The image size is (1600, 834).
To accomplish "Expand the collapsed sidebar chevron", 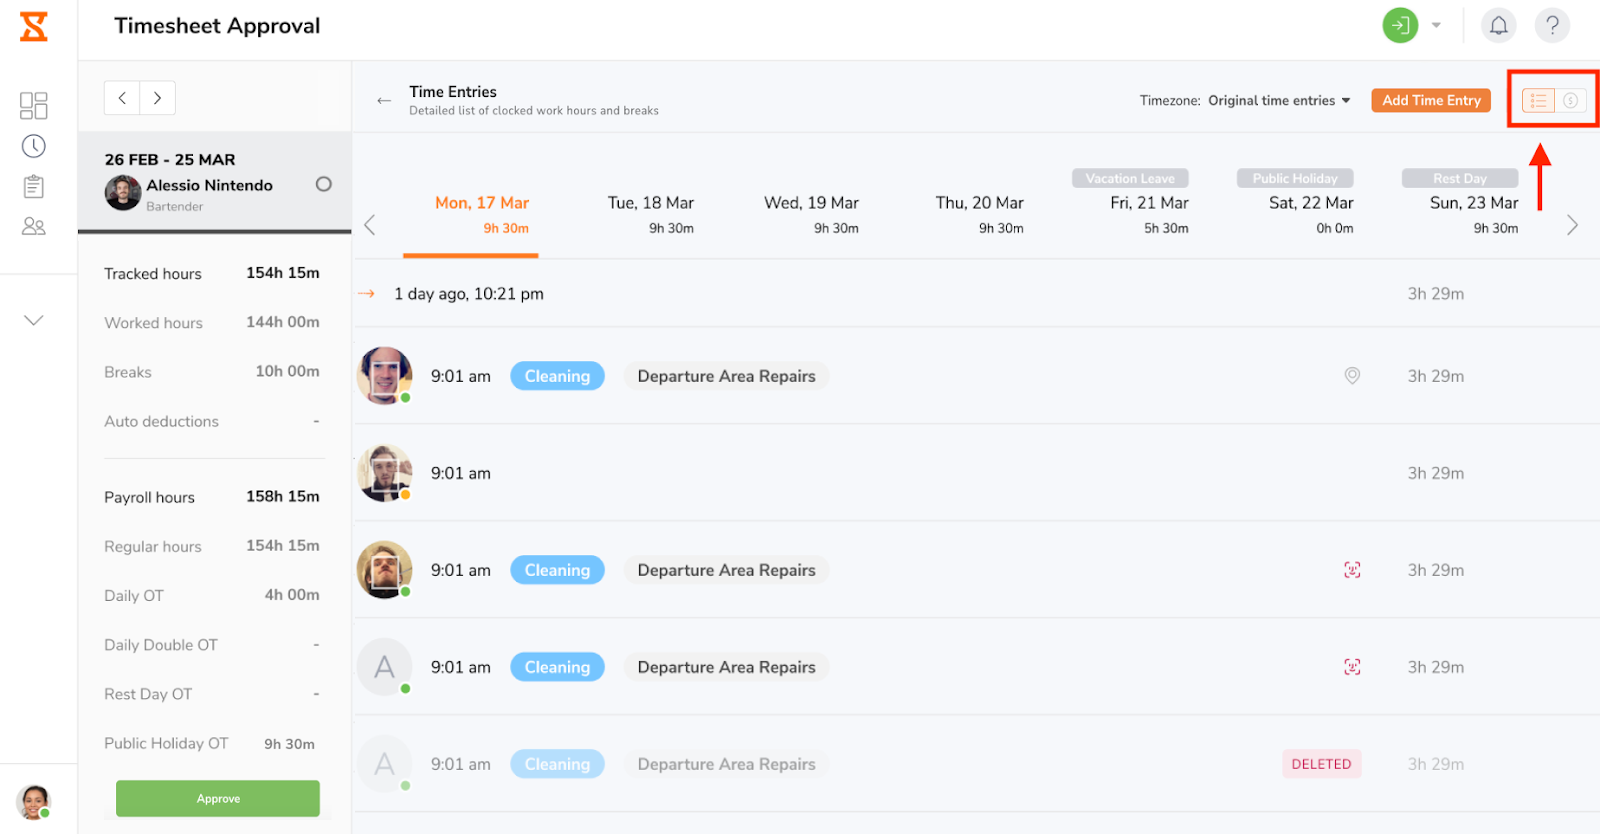I will coord(34,320).
